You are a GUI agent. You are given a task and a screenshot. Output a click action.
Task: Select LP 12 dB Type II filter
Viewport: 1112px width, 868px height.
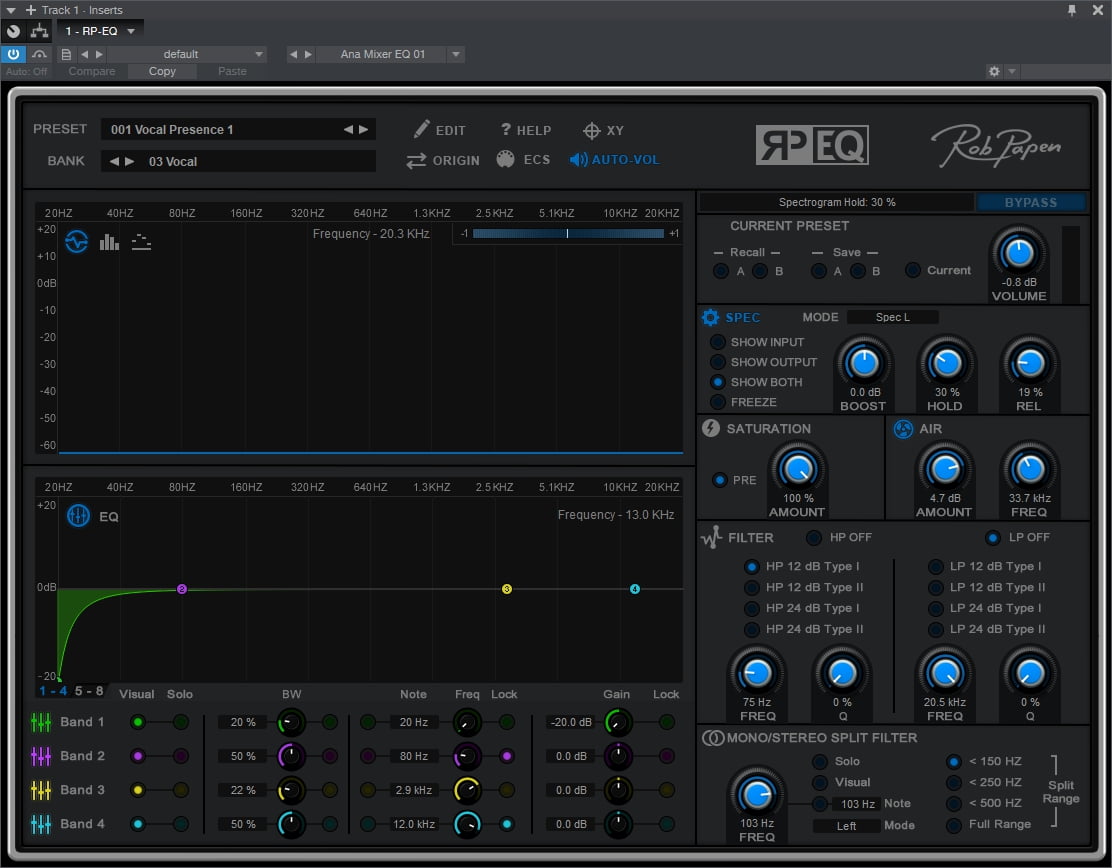click(935, 587)
